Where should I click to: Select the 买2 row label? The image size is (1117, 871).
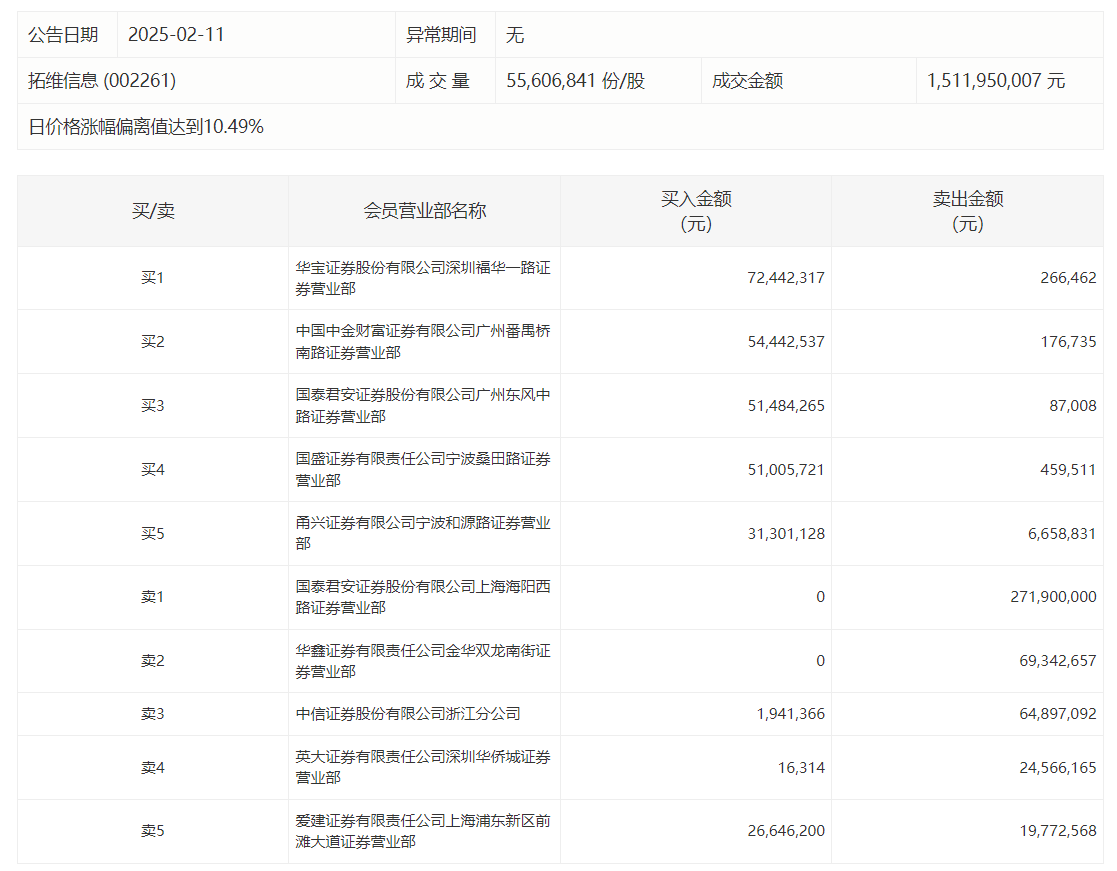coord(152,342)
